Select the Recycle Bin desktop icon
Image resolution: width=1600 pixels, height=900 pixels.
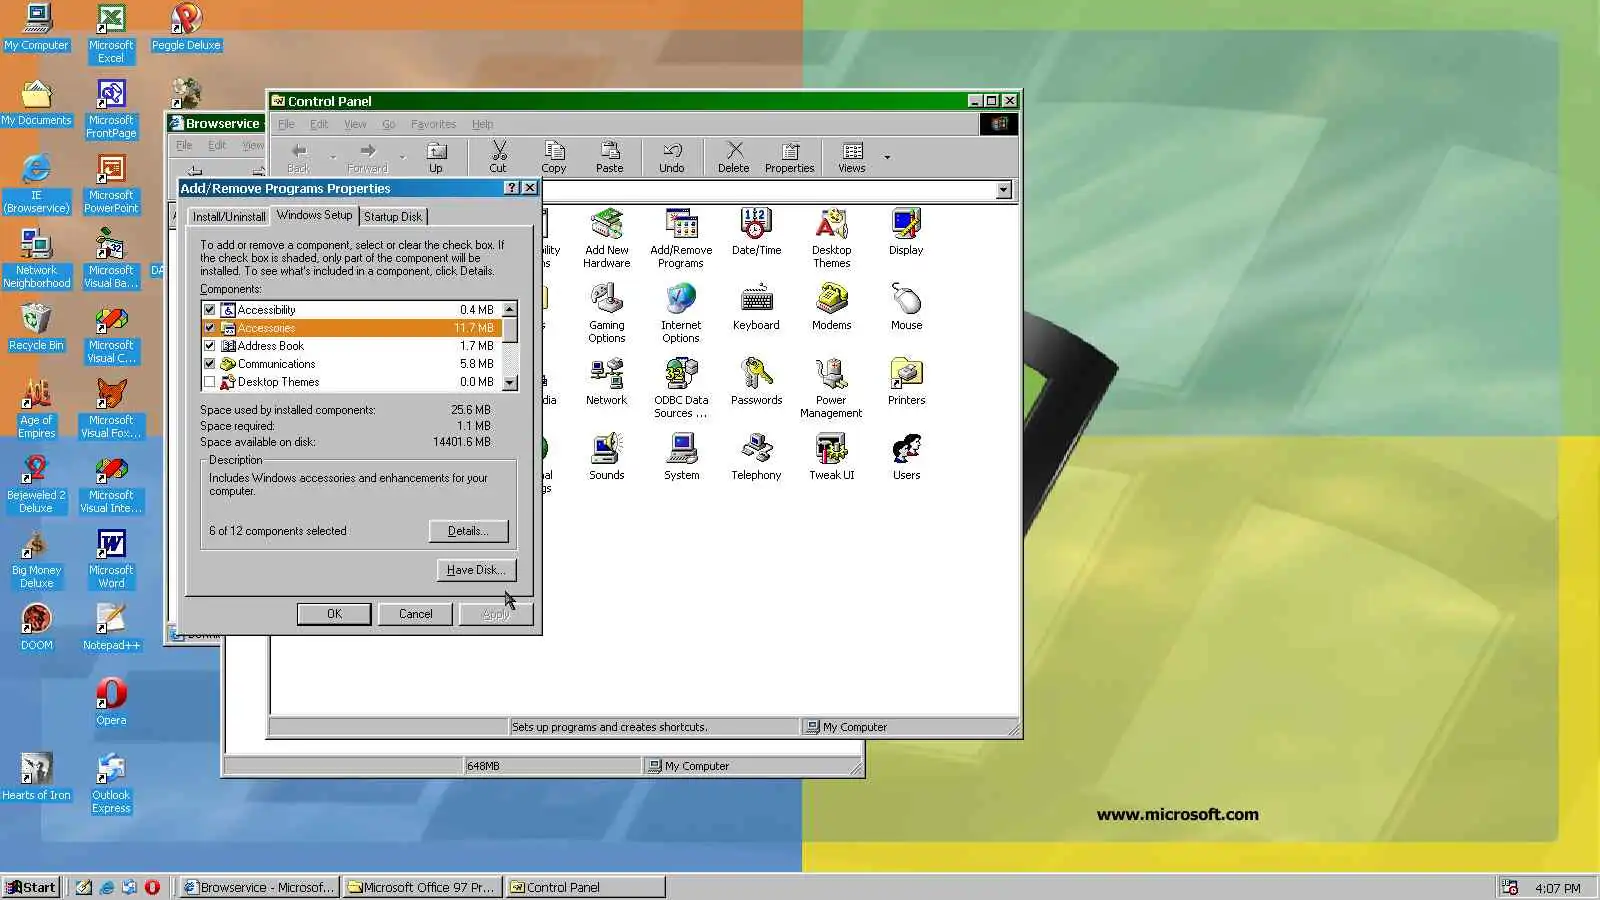click(x=36, y=327)
